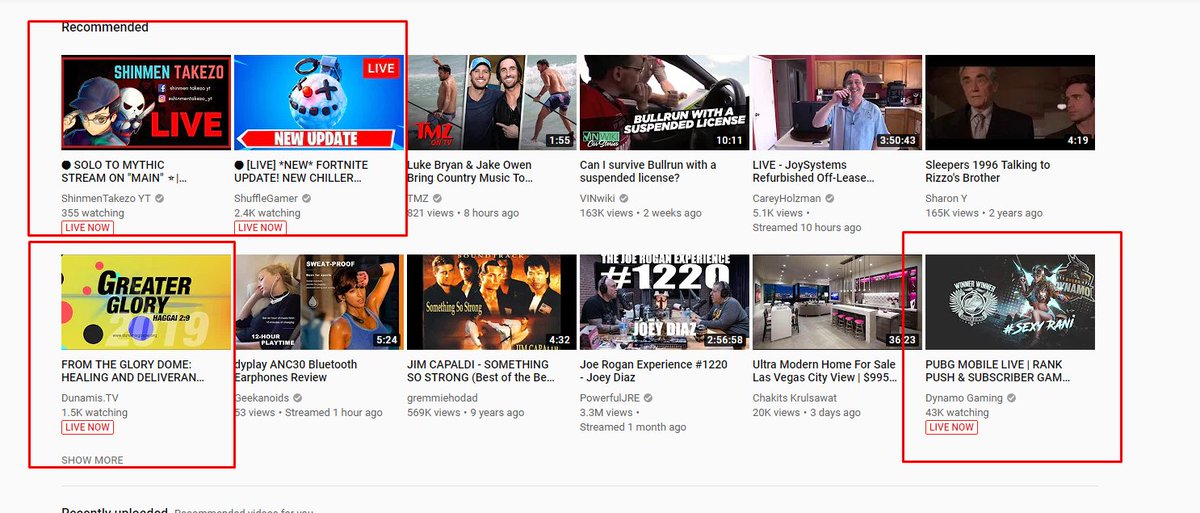The width and height of the screenshot is (1200, 513).
Task: Click '569K views • 9 years ago' text
Action: point(466,412)
